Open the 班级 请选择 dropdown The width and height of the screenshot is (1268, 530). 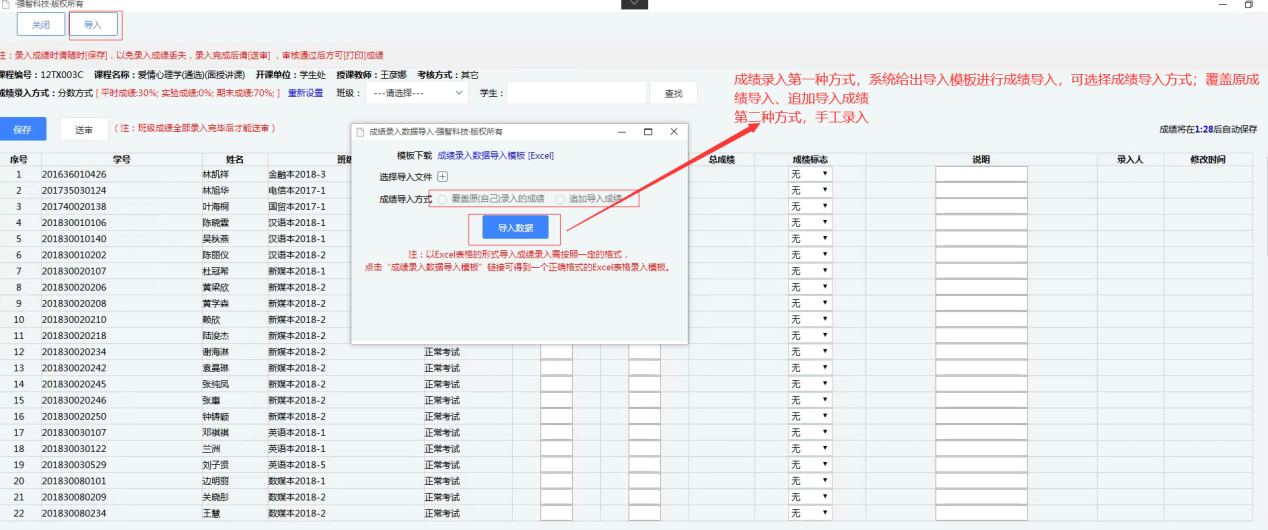[416, 93]
